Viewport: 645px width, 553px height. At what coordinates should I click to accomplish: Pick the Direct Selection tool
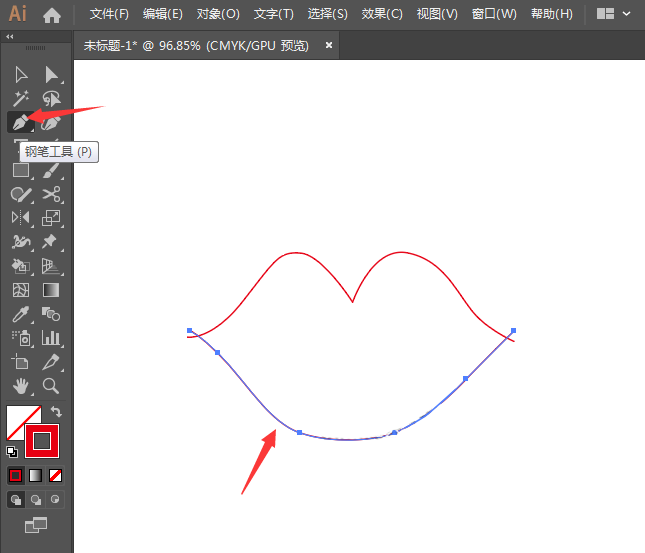51,74
